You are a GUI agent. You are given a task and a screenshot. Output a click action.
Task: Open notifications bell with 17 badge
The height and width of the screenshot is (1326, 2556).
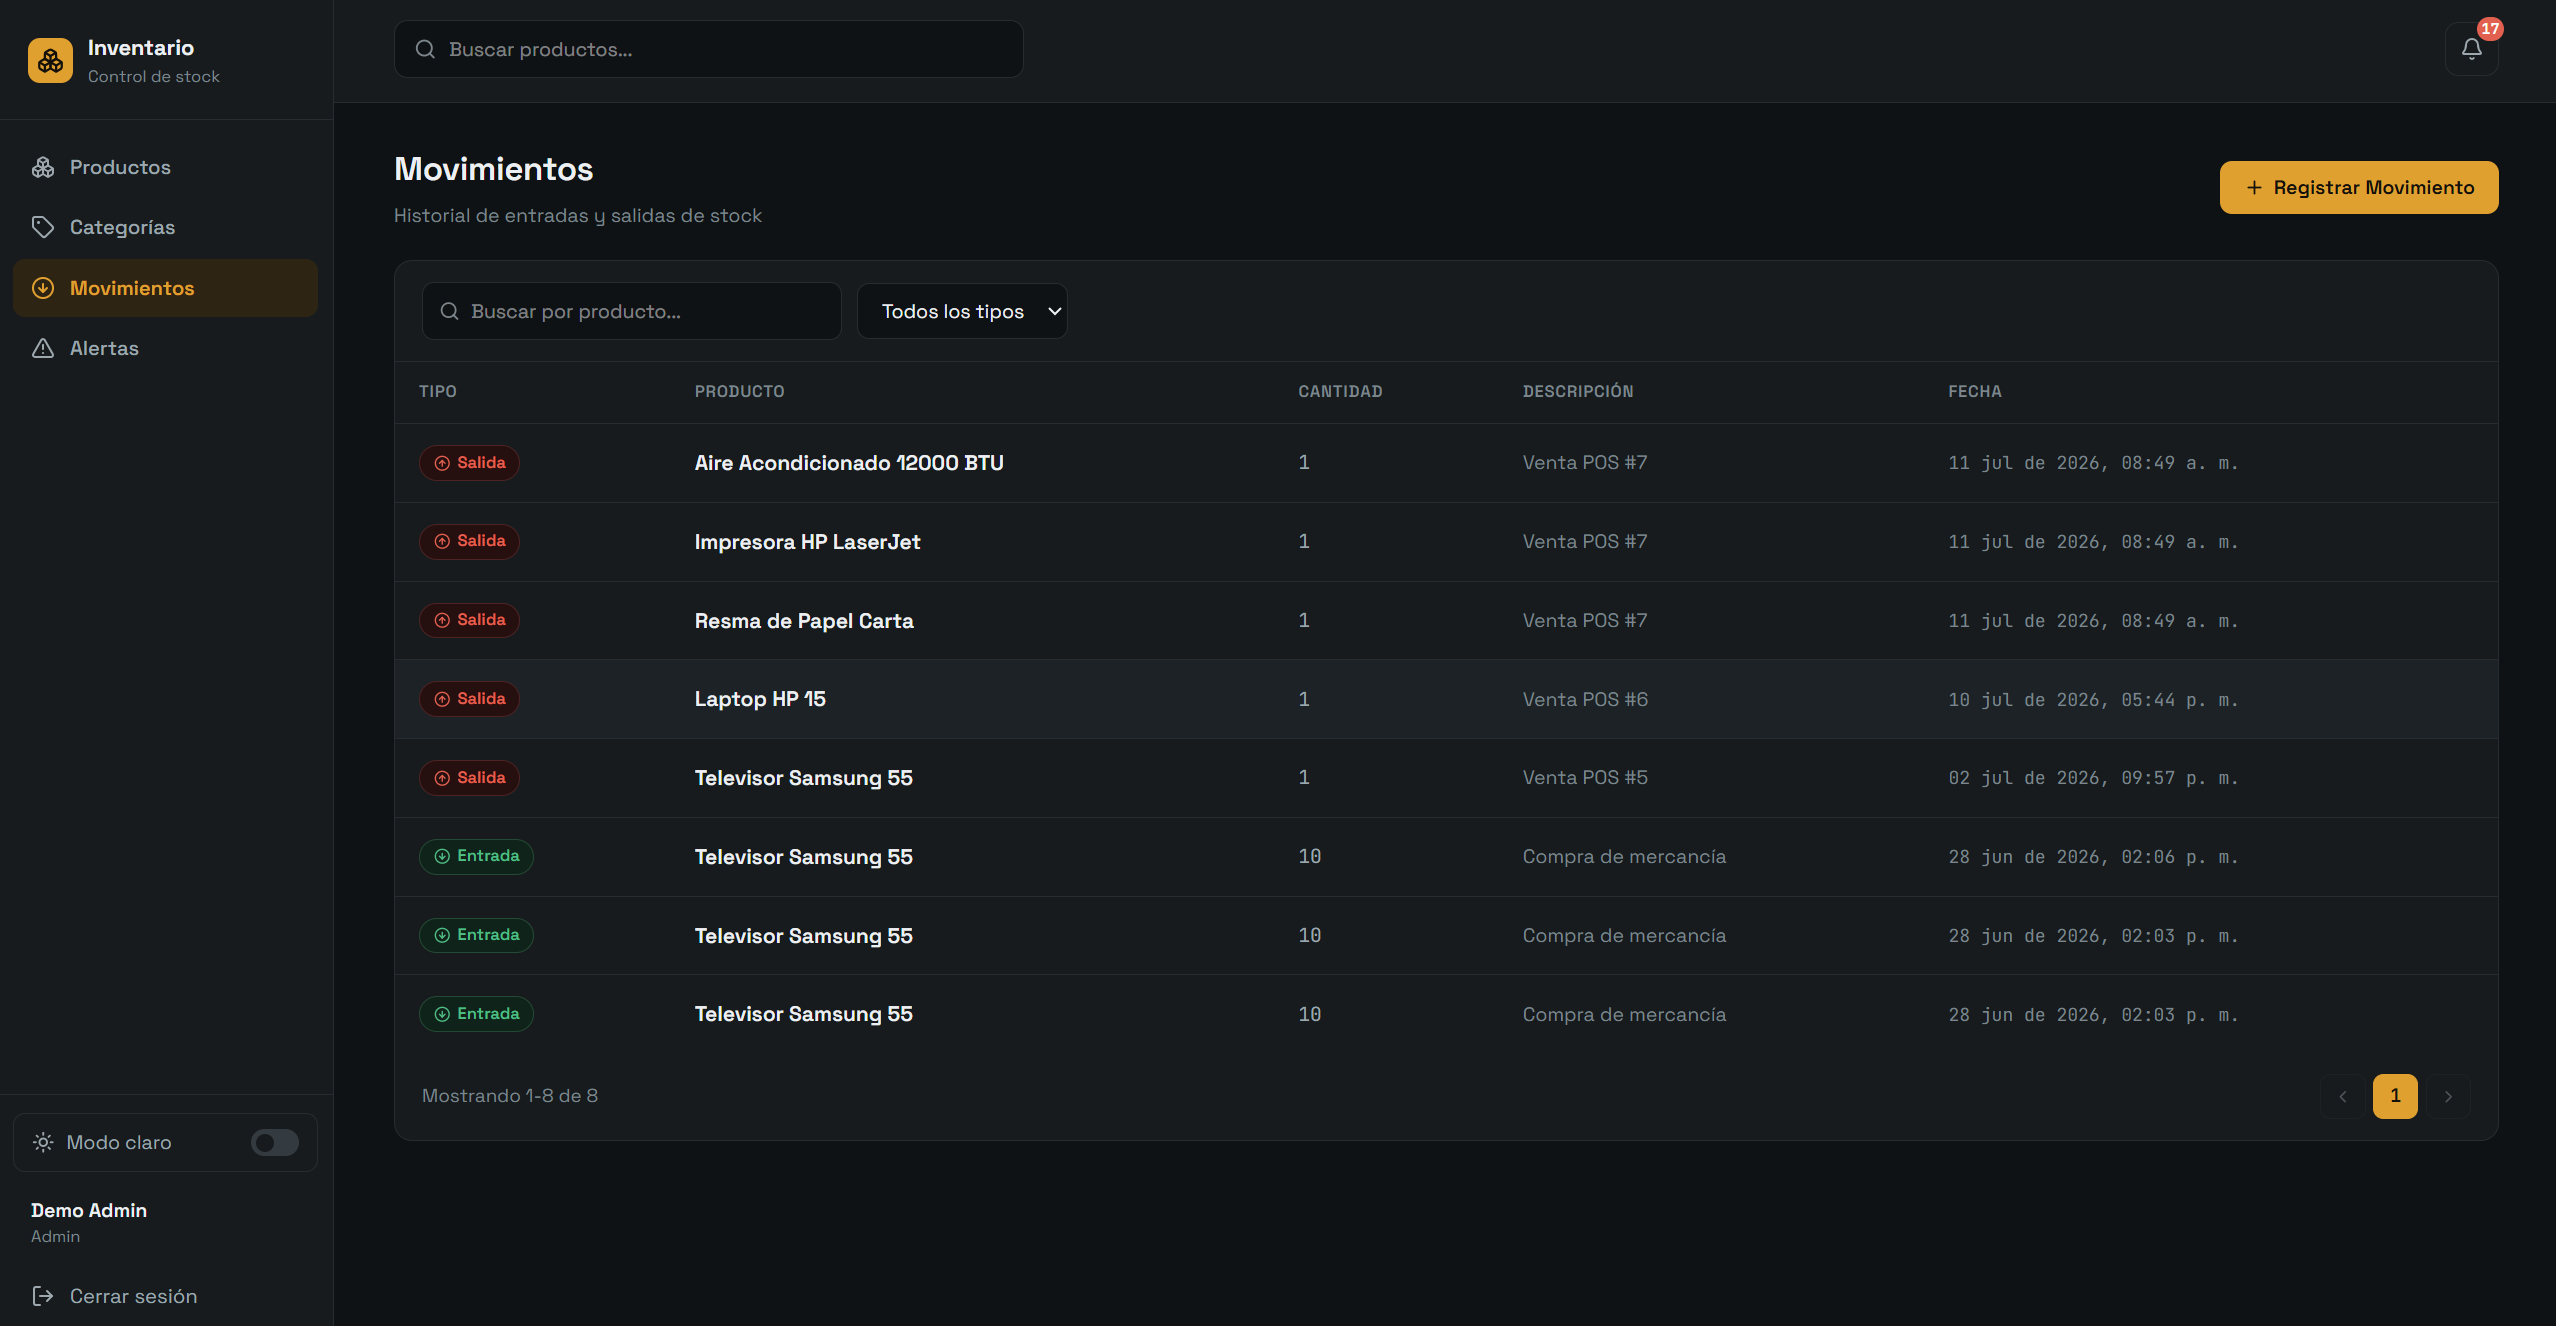(x=2471, y=49)
